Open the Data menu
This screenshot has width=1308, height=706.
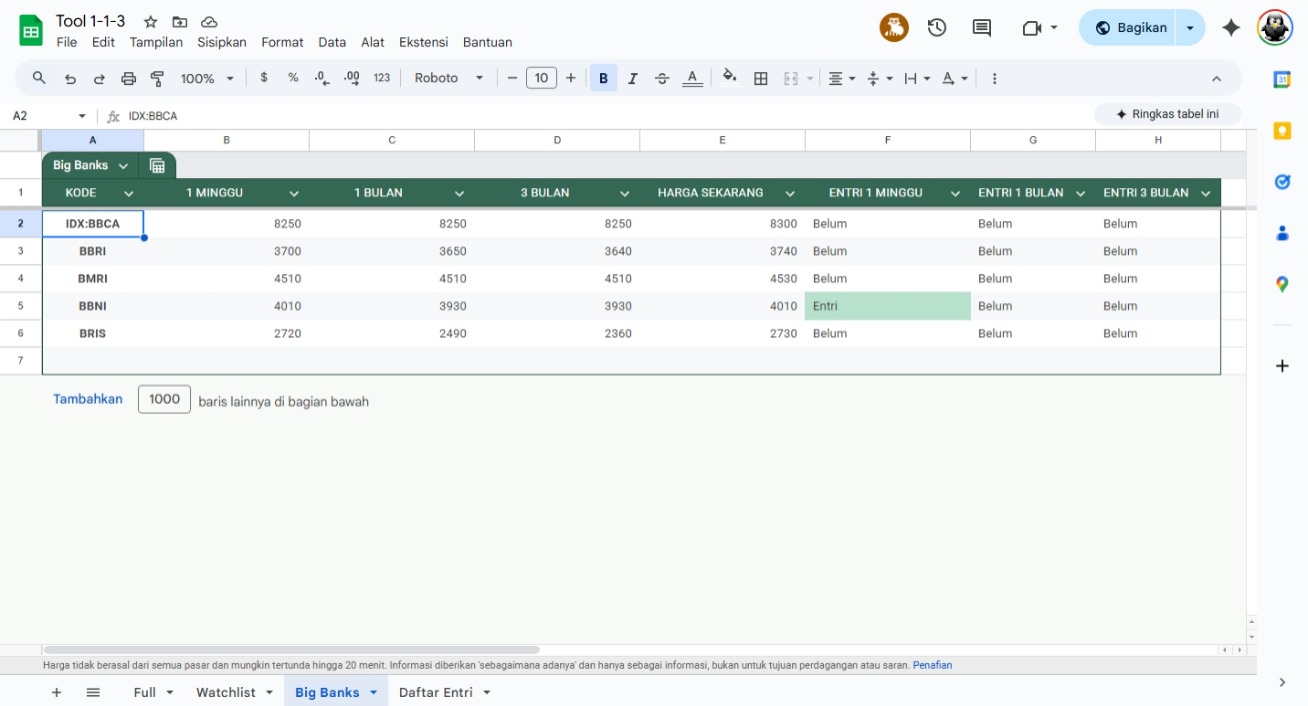(332, 42)
